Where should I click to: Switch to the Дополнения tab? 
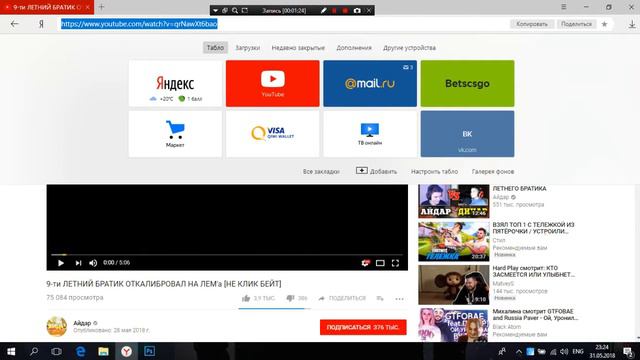(x=354, y=48)
